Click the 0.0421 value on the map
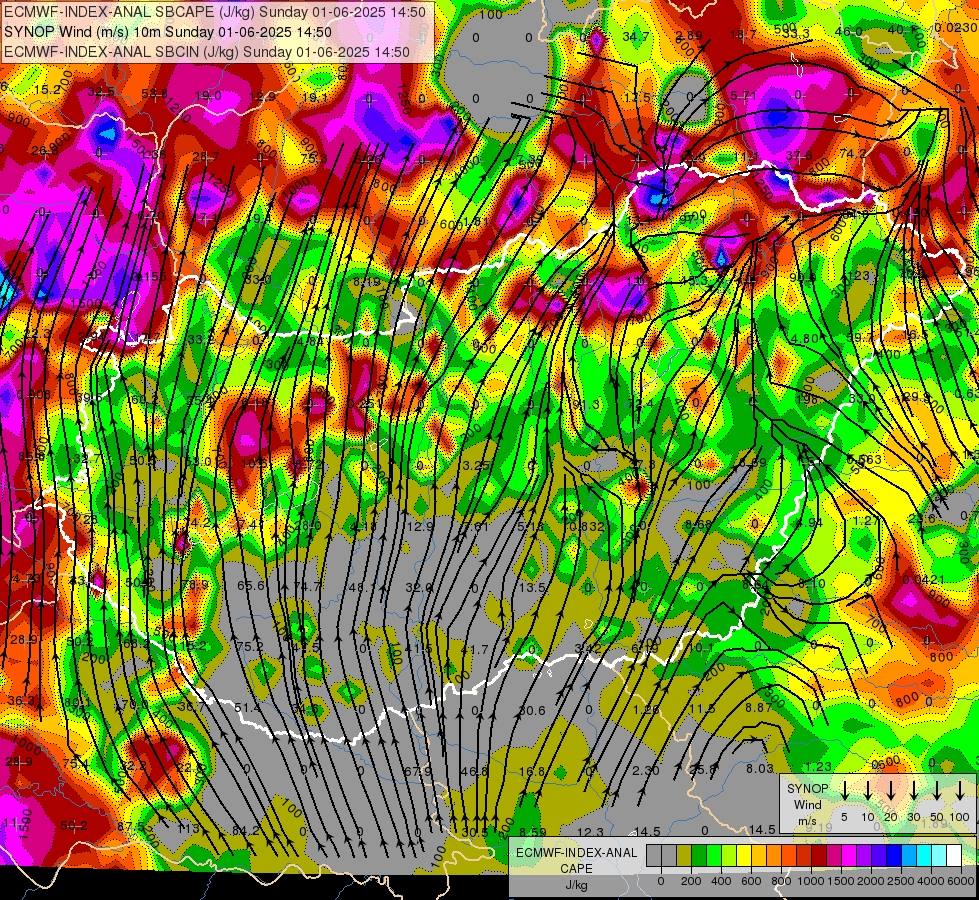This screenshot has width=979, height=900. [923, 580]
